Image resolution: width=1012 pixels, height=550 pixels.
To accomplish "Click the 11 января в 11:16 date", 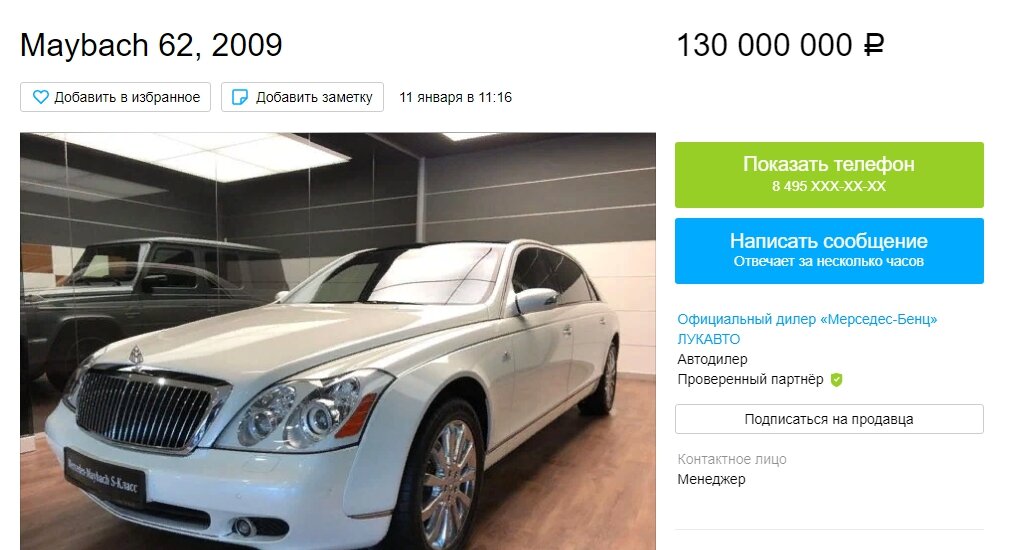I will tap(456, 97).
